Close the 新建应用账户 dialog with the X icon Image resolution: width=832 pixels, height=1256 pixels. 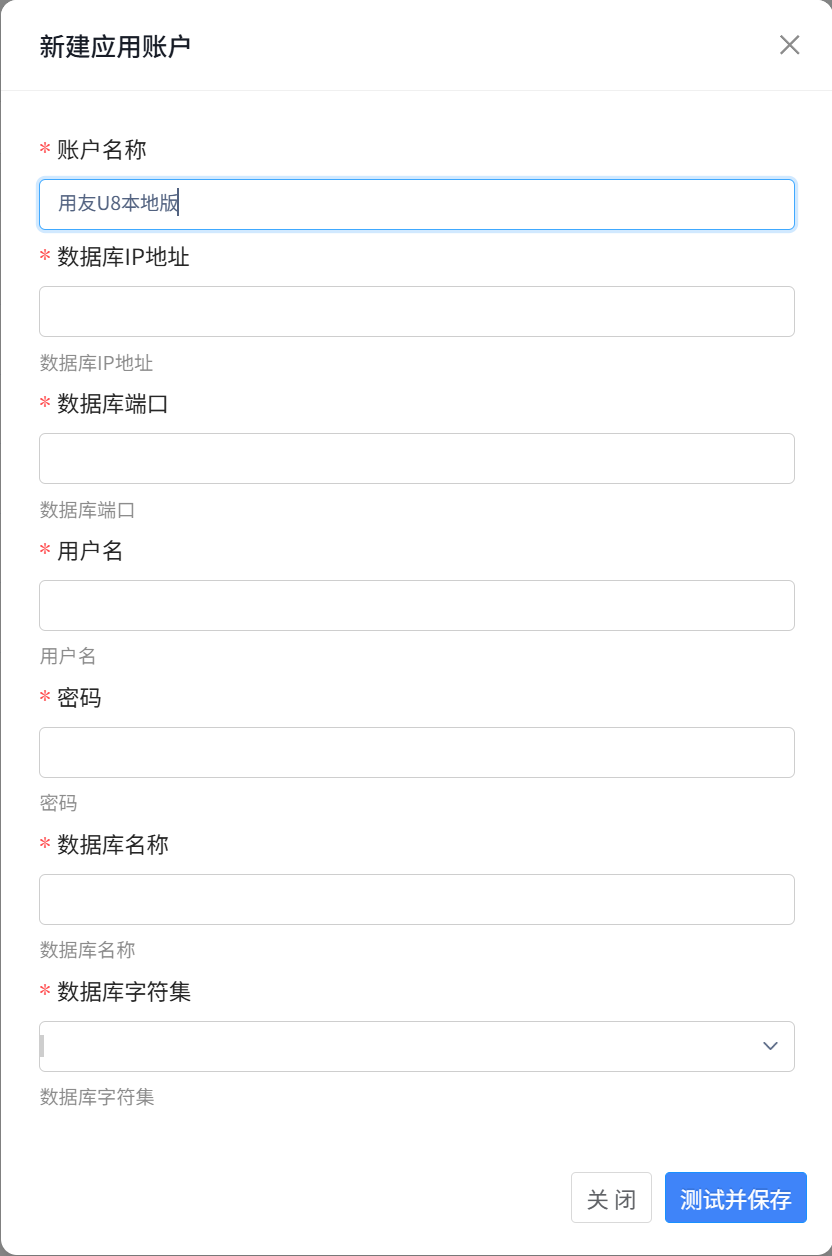pyautogui.click(x=790, y=45)
